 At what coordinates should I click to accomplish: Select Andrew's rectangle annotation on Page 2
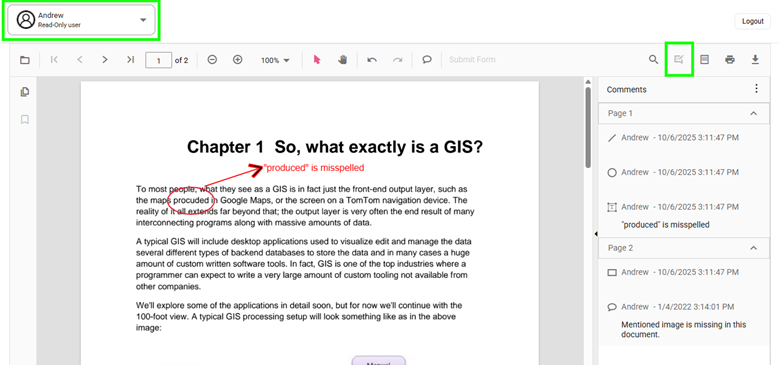point(685,273)
